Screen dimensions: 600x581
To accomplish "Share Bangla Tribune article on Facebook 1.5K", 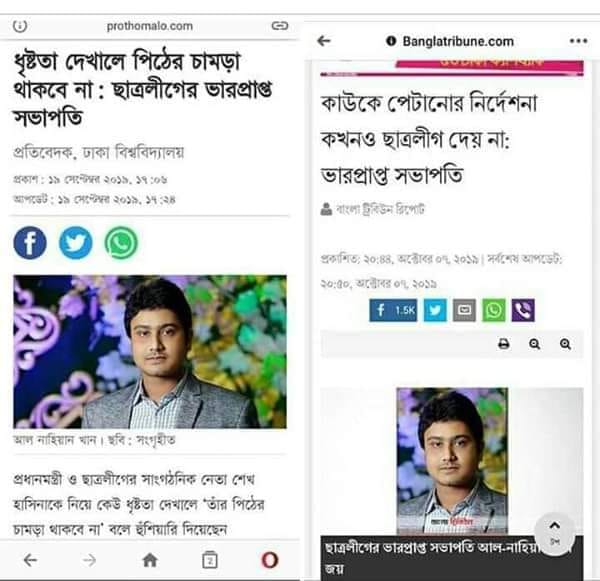I will 393,310.
